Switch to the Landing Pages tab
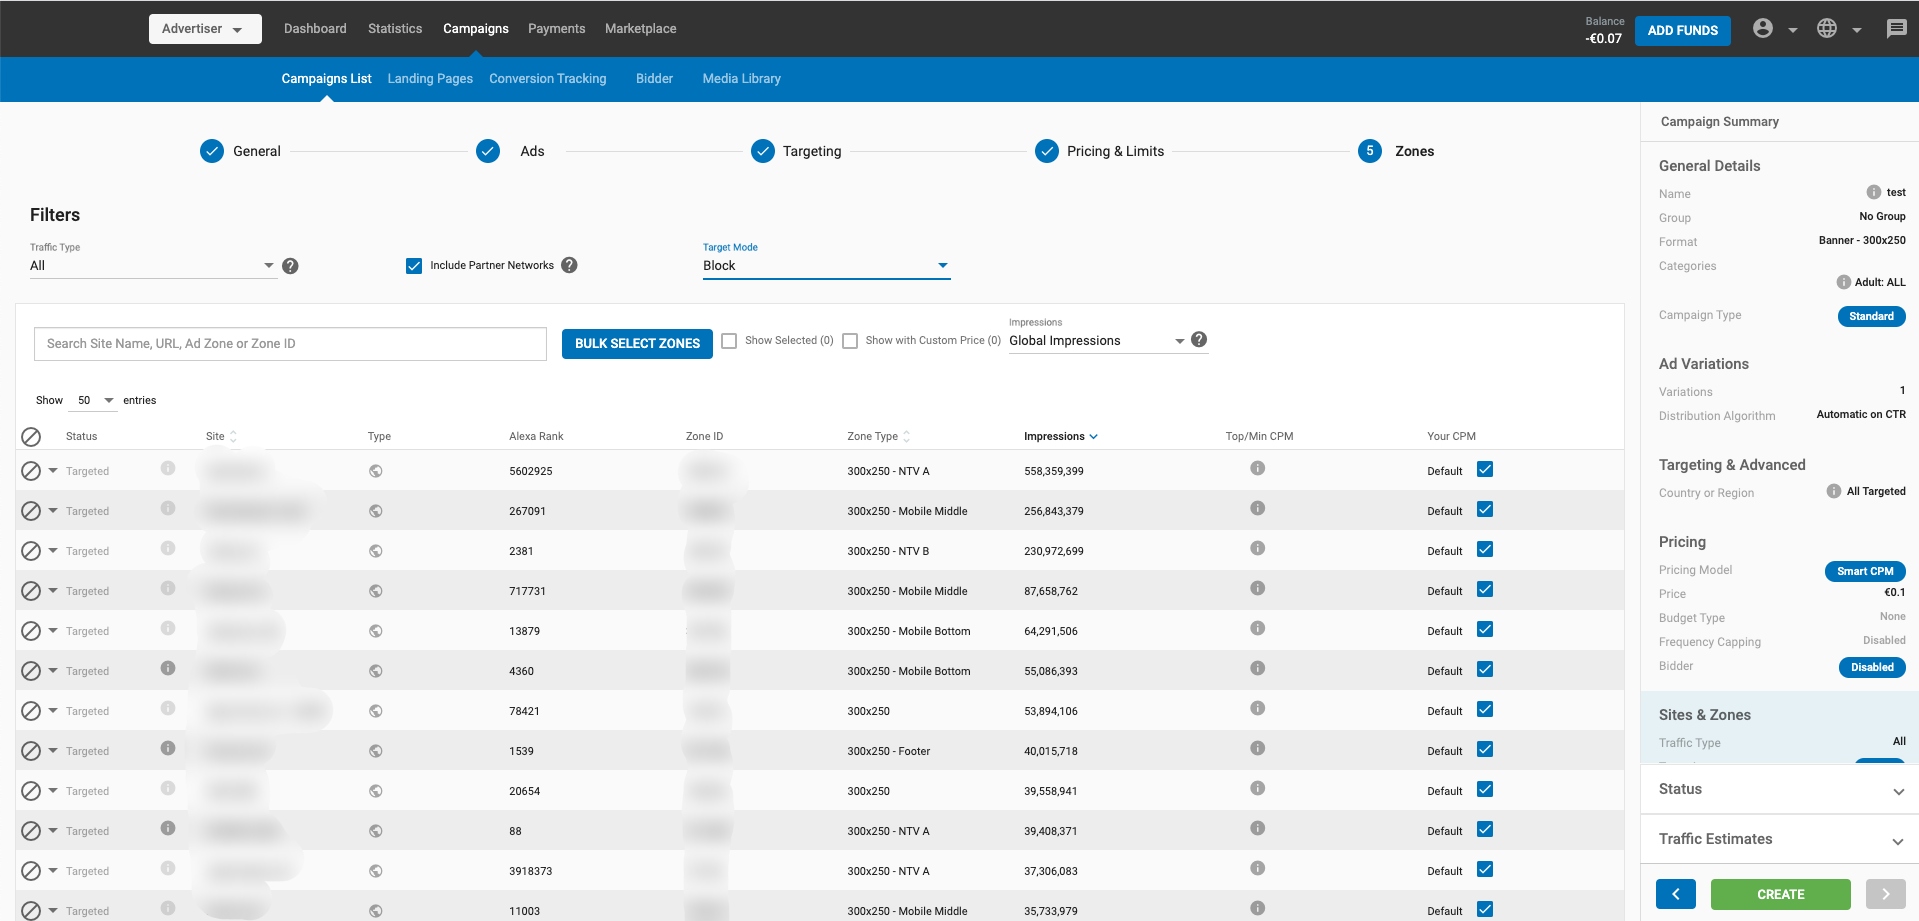1919x921 pixels. (x=430, y=79)
